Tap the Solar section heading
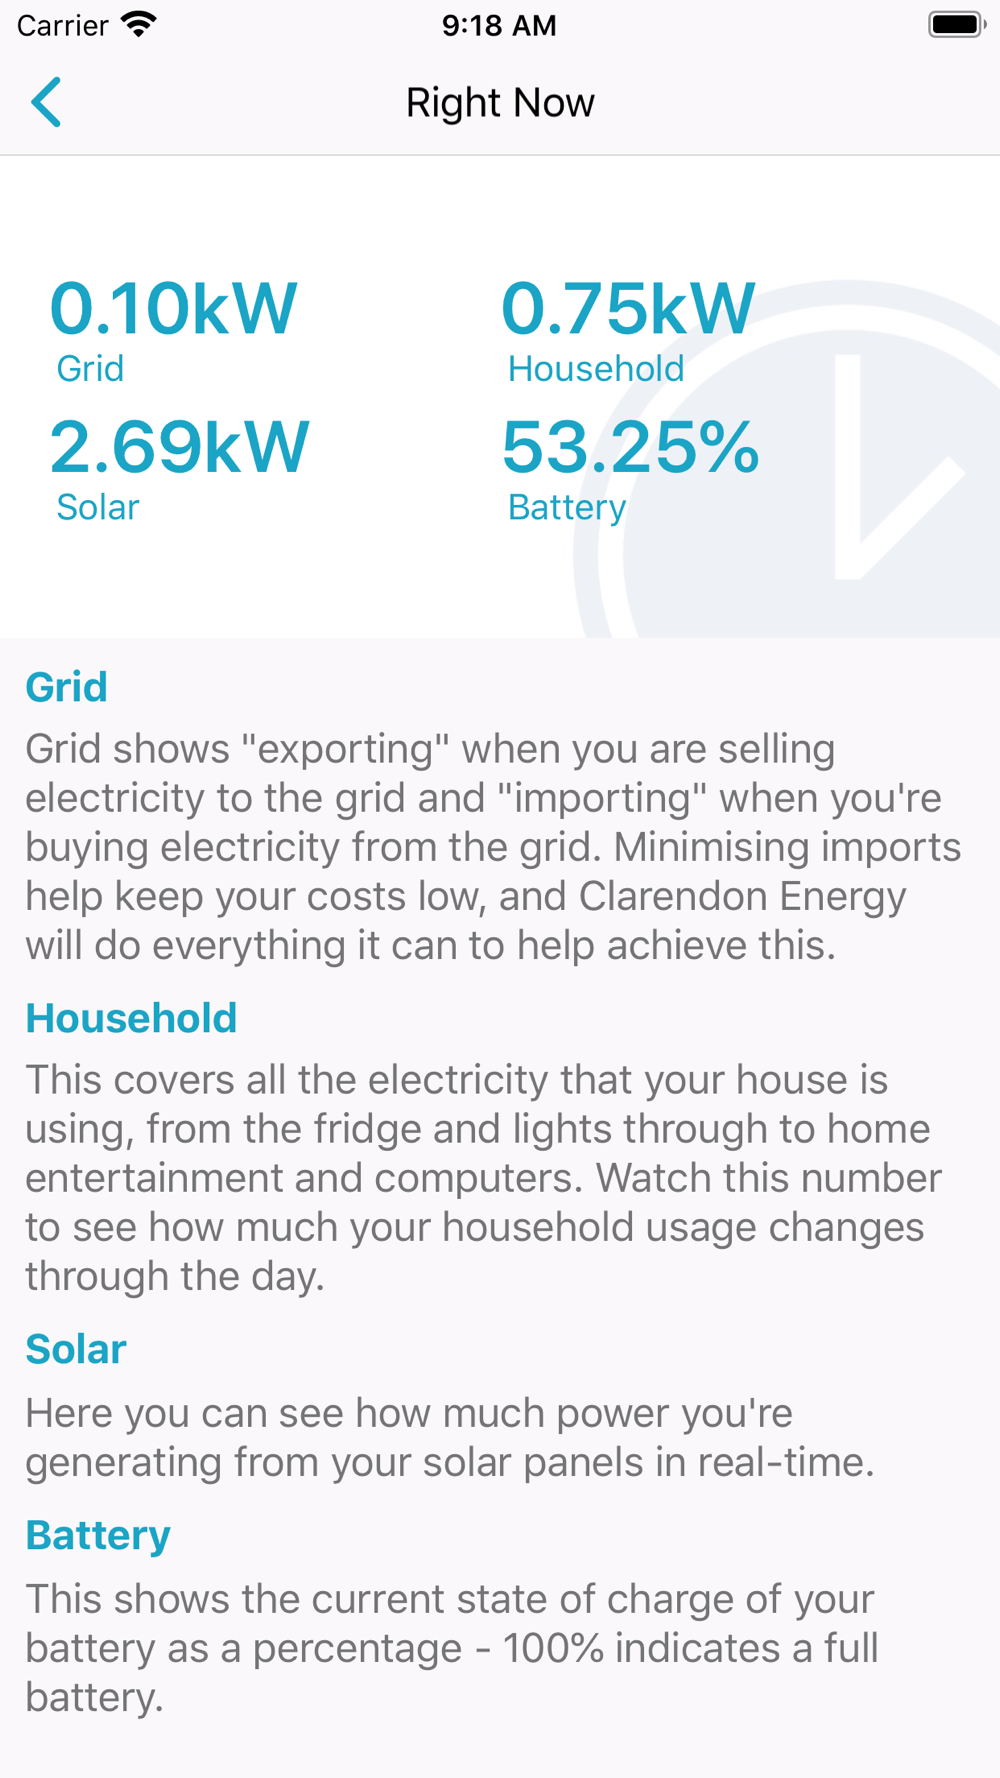Image resolution: width=1000 pixels, height=1778 pixels. 76,1350
